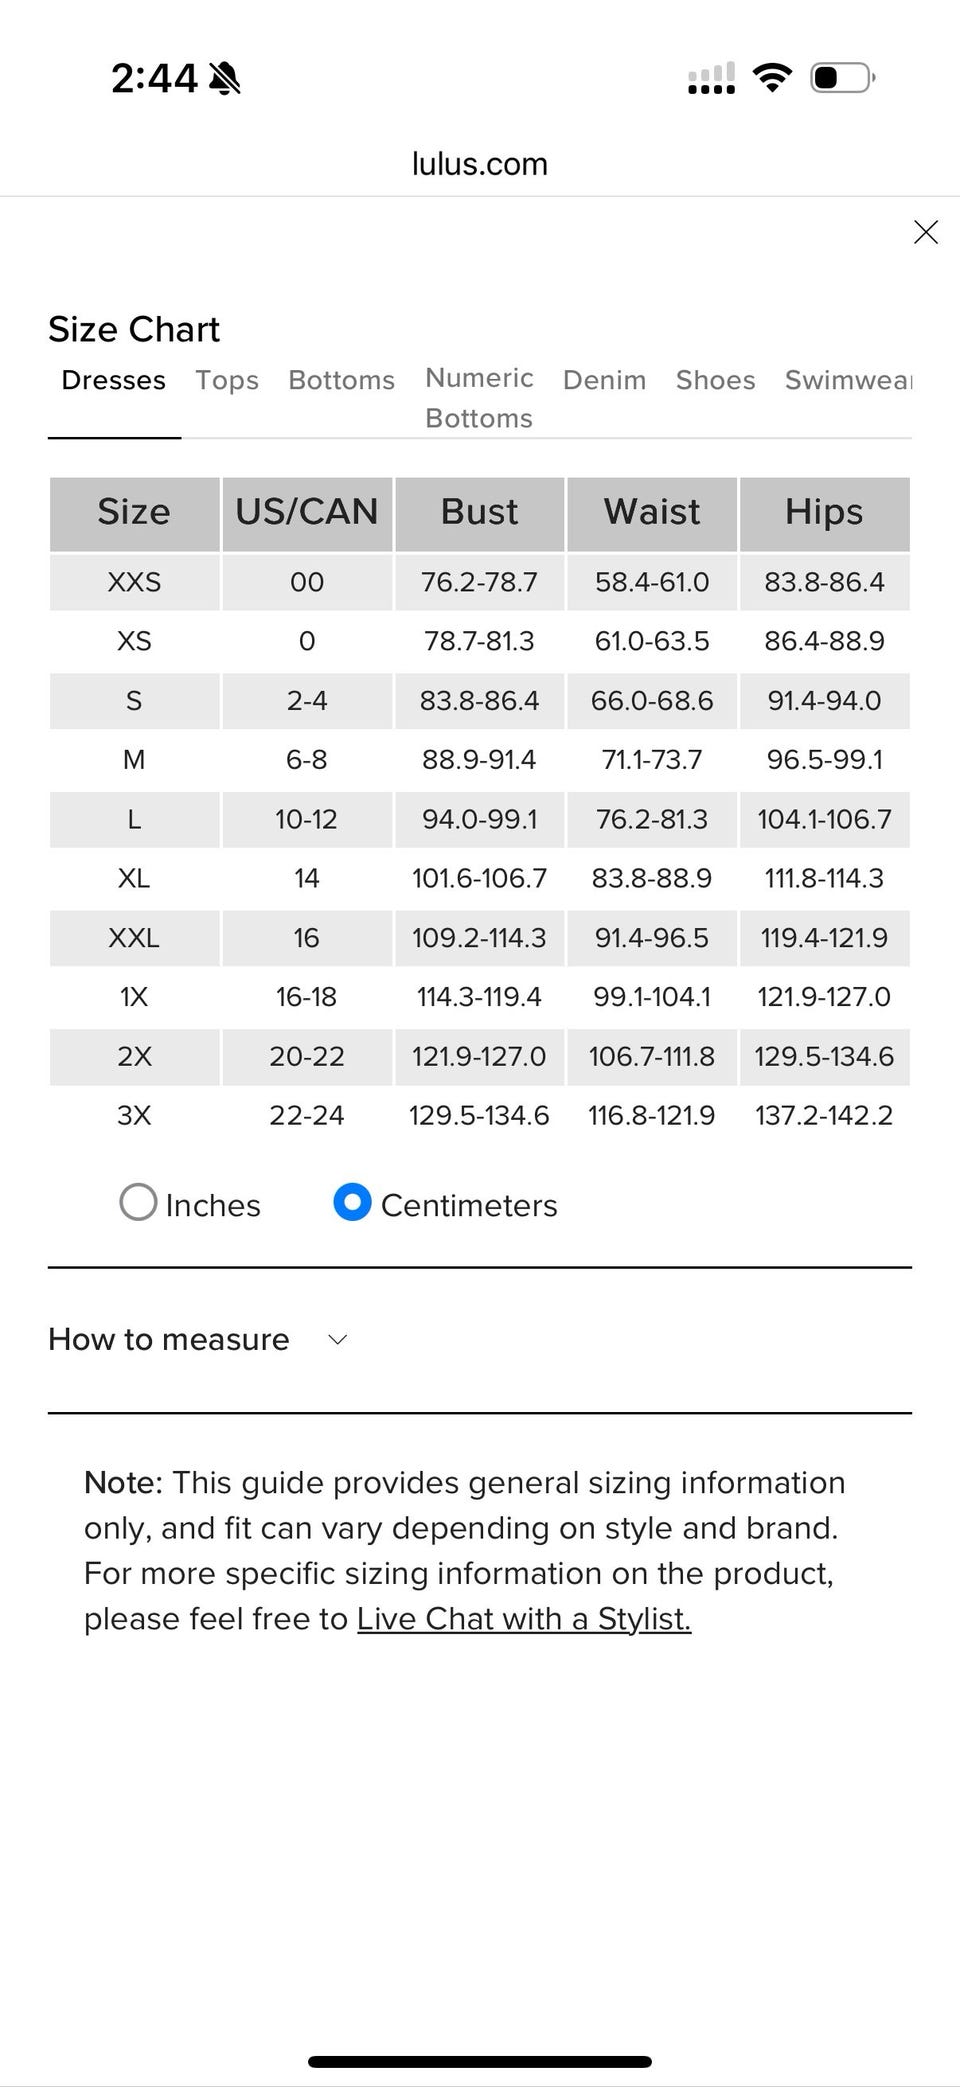Tap the battery indicator icon
The width and height of the screenshot is (960, 2087).
(x=842, y=77)
